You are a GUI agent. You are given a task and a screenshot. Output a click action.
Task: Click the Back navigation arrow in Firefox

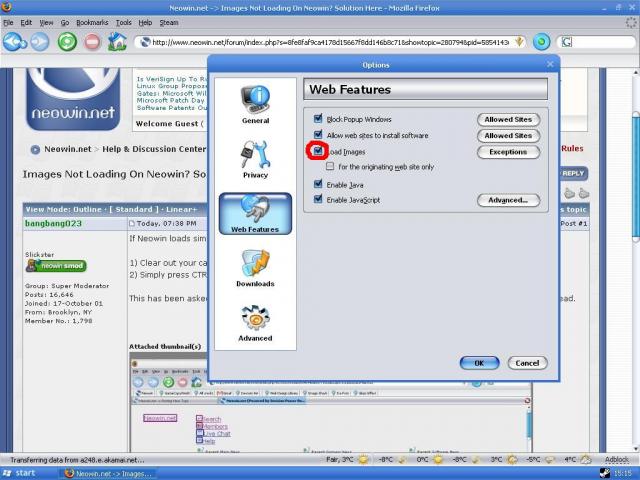pyautogui.click(x=14, y=42)
